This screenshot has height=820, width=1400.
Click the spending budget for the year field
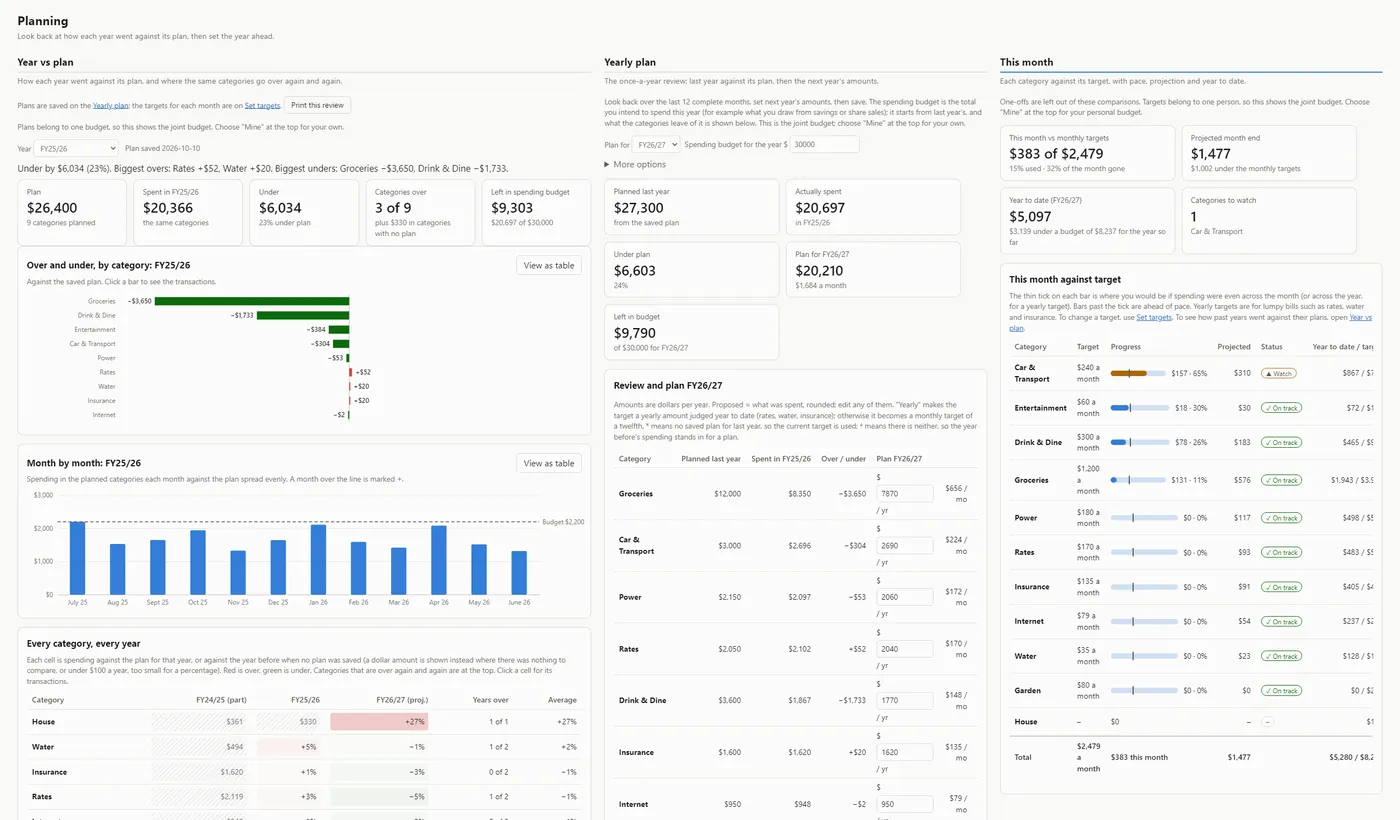[x=825, y=144]
